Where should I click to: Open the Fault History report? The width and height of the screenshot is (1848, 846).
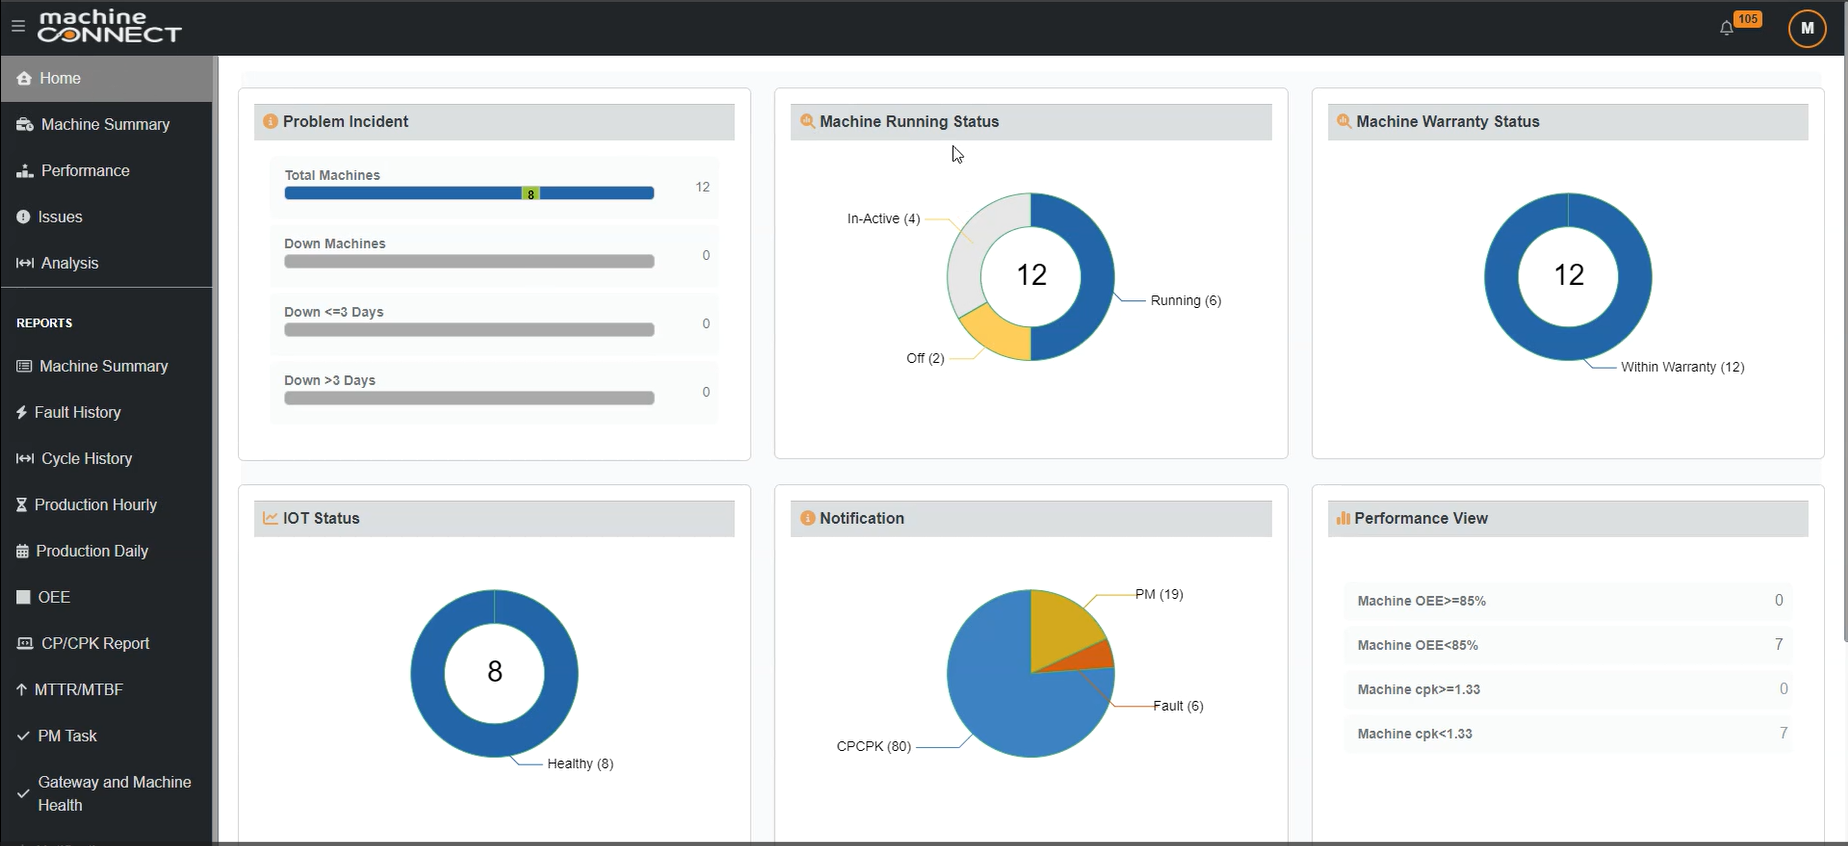tap(77, 412)
